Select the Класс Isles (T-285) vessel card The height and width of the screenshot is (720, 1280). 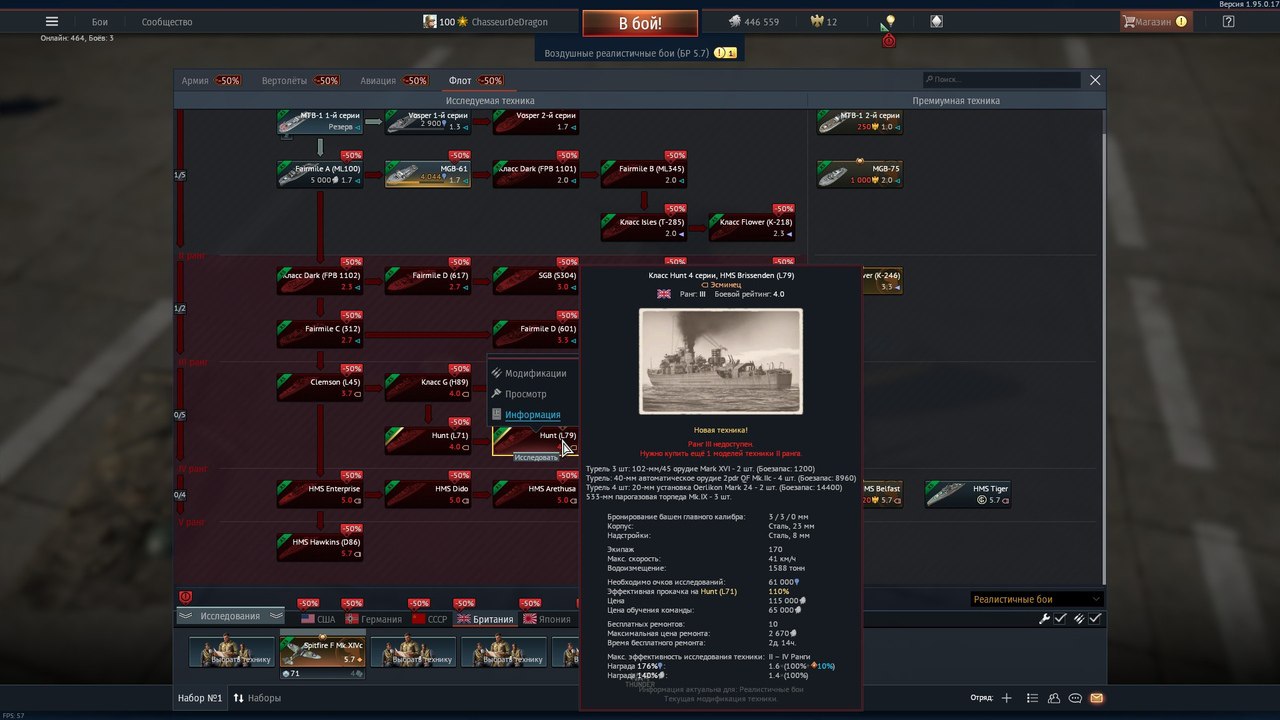(644, 227)
